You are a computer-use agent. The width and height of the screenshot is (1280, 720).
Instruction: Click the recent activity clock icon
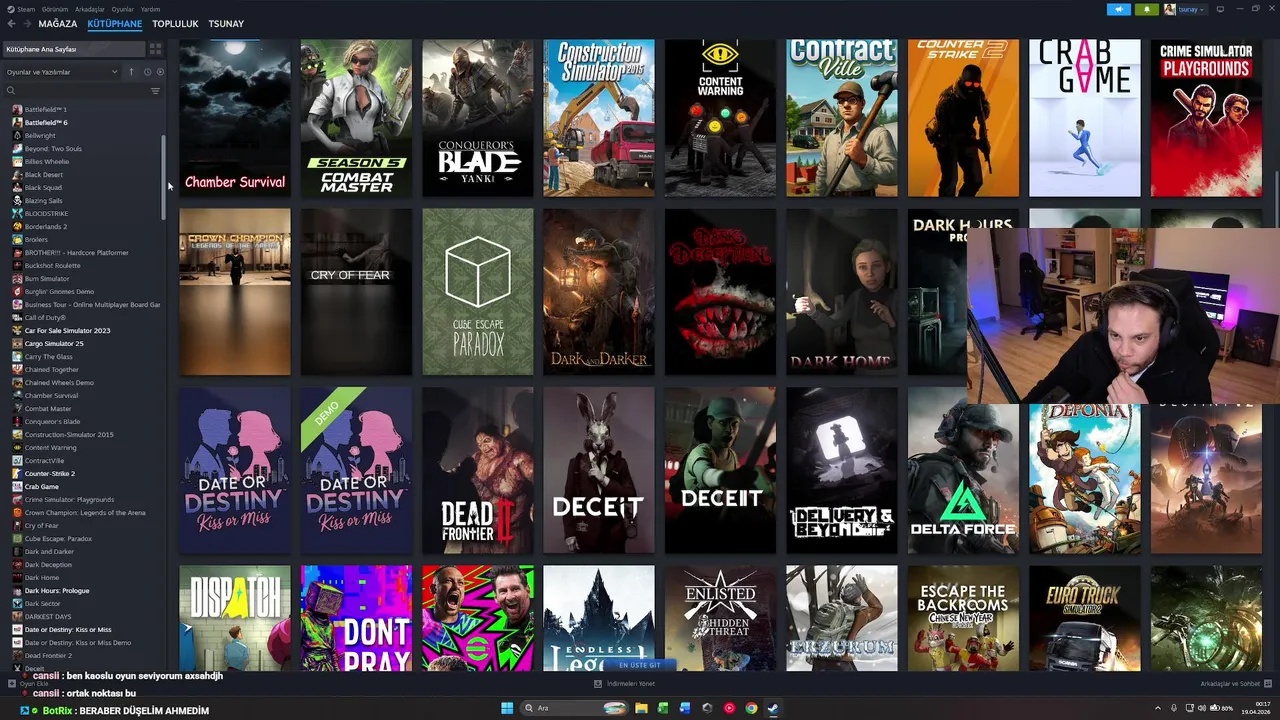coord(147,72)
